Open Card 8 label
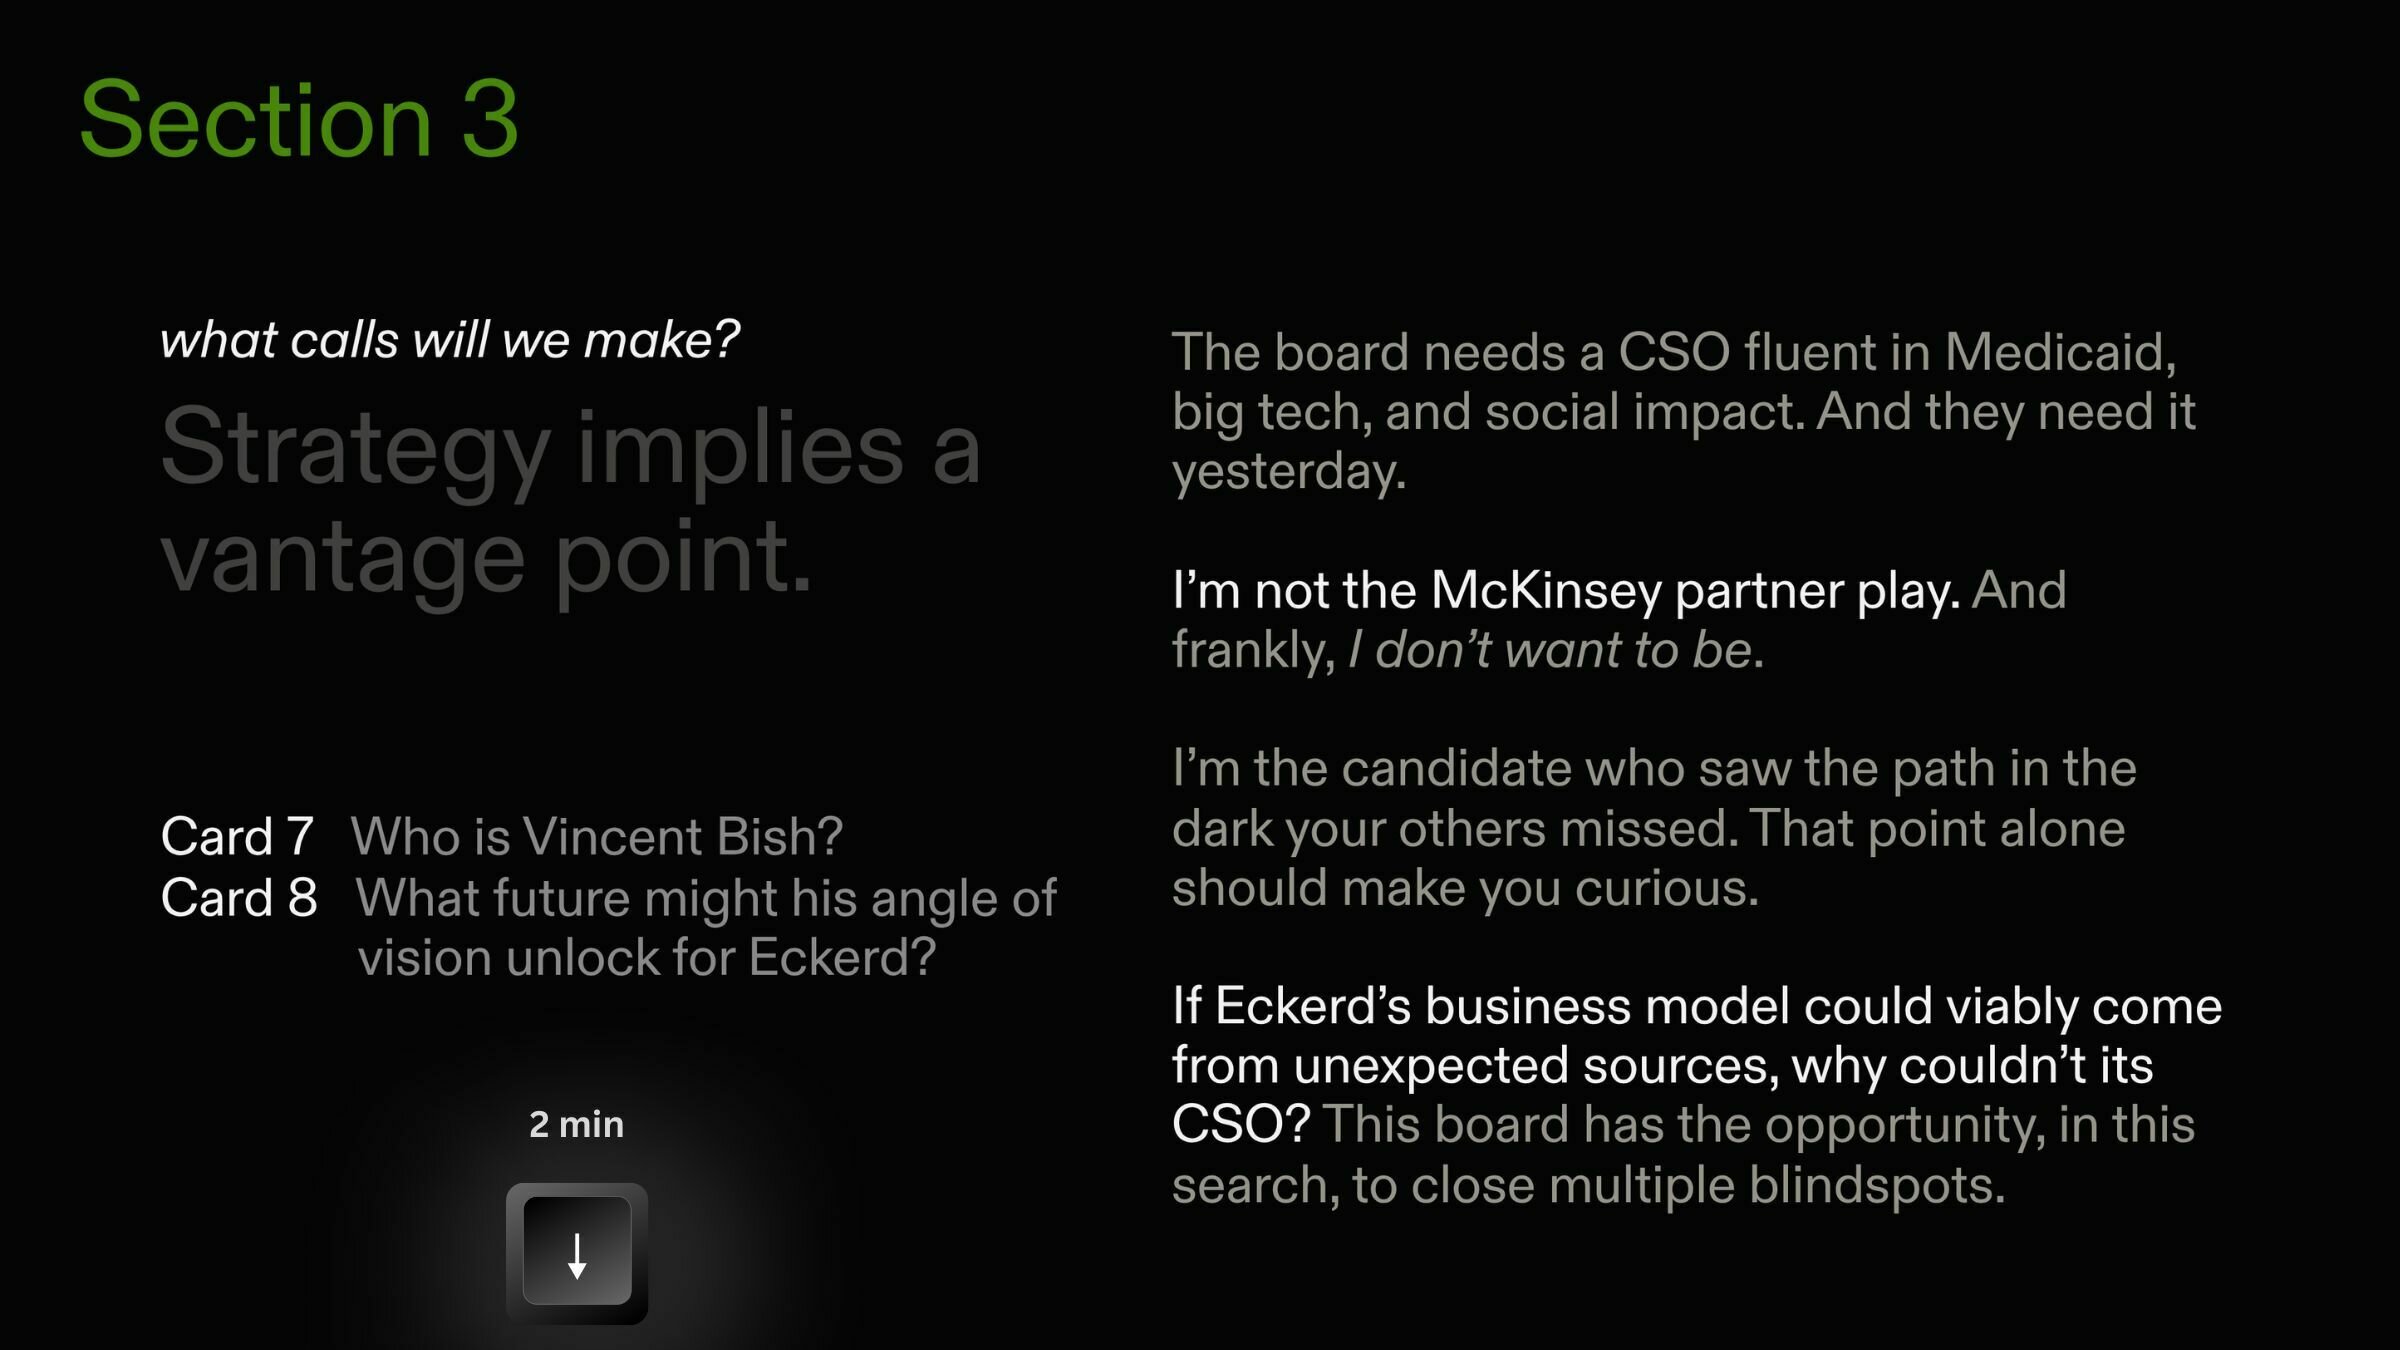The image size is (2400, 1350). pyautogui.click(x=239, y=897)
